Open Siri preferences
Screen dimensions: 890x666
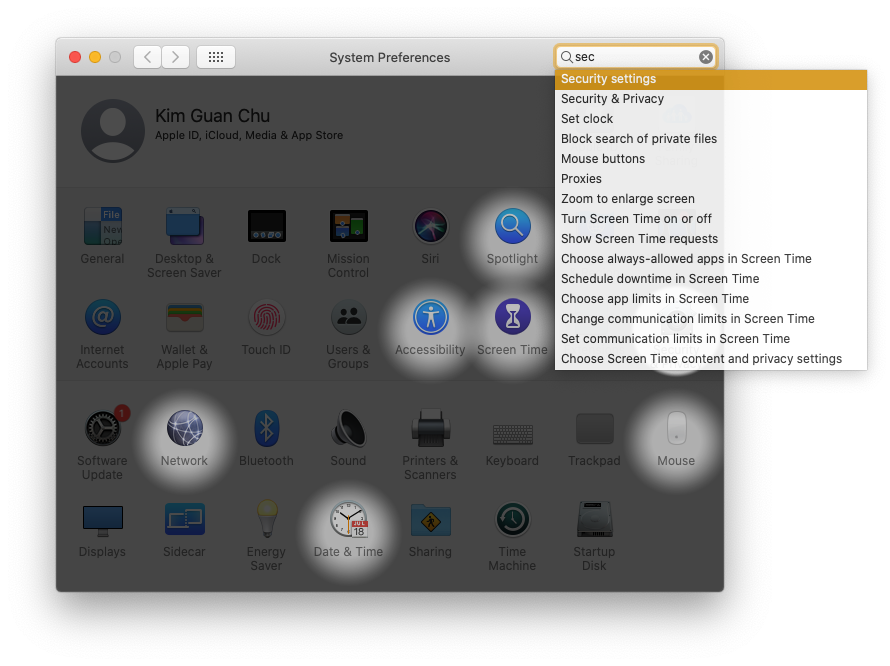click(x=430, y=226)
